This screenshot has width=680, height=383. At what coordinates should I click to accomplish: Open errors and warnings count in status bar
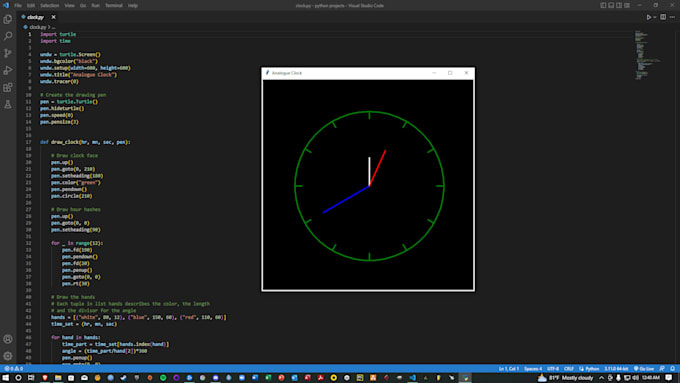pyautogui.click(x=13, y=369)
